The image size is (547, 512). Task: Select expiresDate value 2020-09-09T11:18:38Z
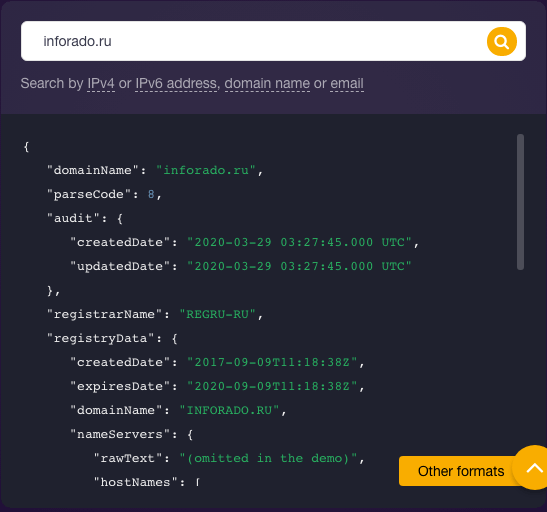coord(272,386)
